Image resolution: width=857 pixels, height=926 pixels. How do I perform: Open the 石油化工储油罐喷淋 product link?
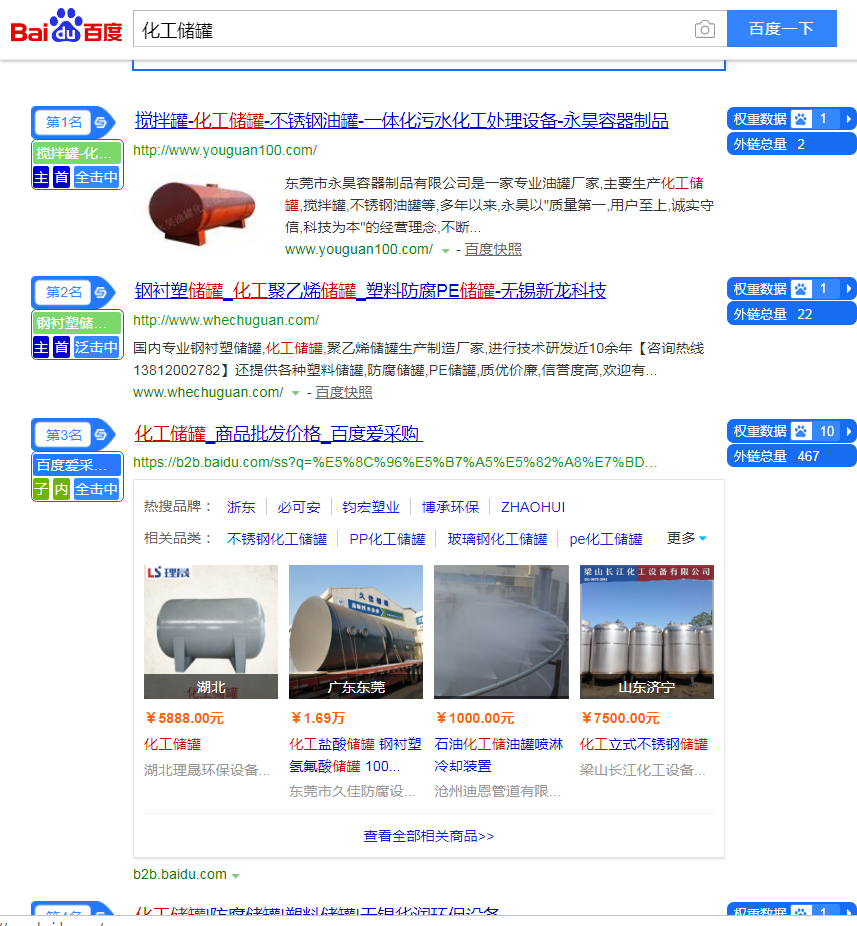coord(498,755)
